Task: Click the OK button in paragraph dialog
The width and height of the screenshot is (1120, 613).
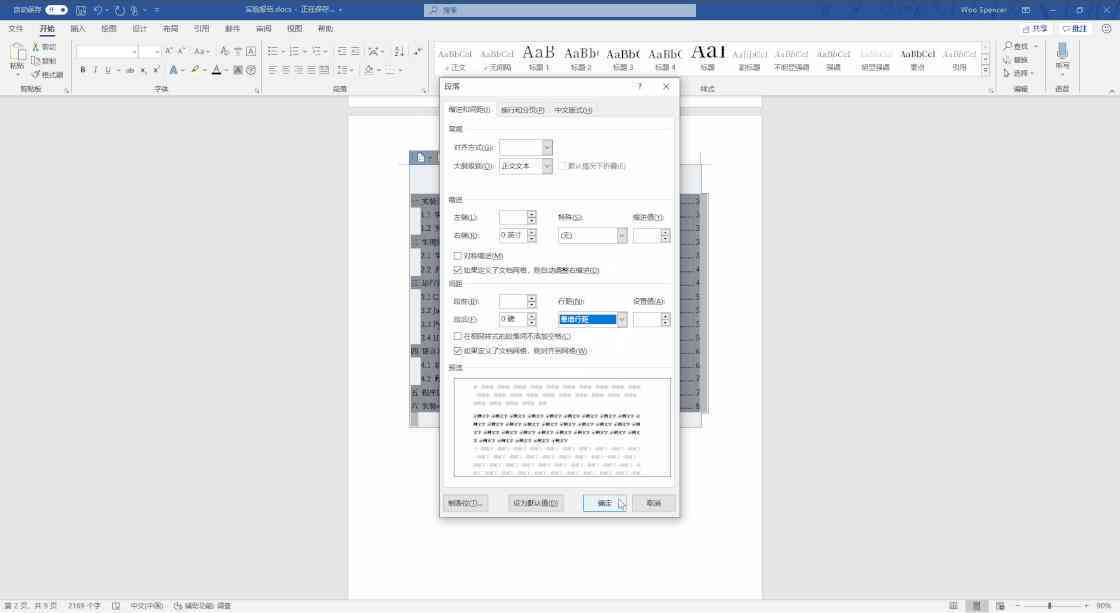Action: (x=604, y=503)
